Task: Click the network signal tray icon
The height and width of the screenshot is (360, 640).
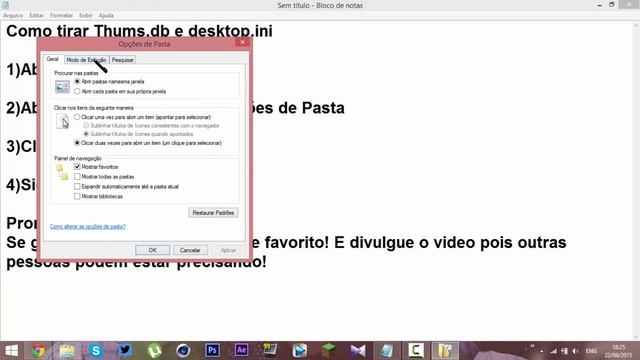Action: coord(553,351)
